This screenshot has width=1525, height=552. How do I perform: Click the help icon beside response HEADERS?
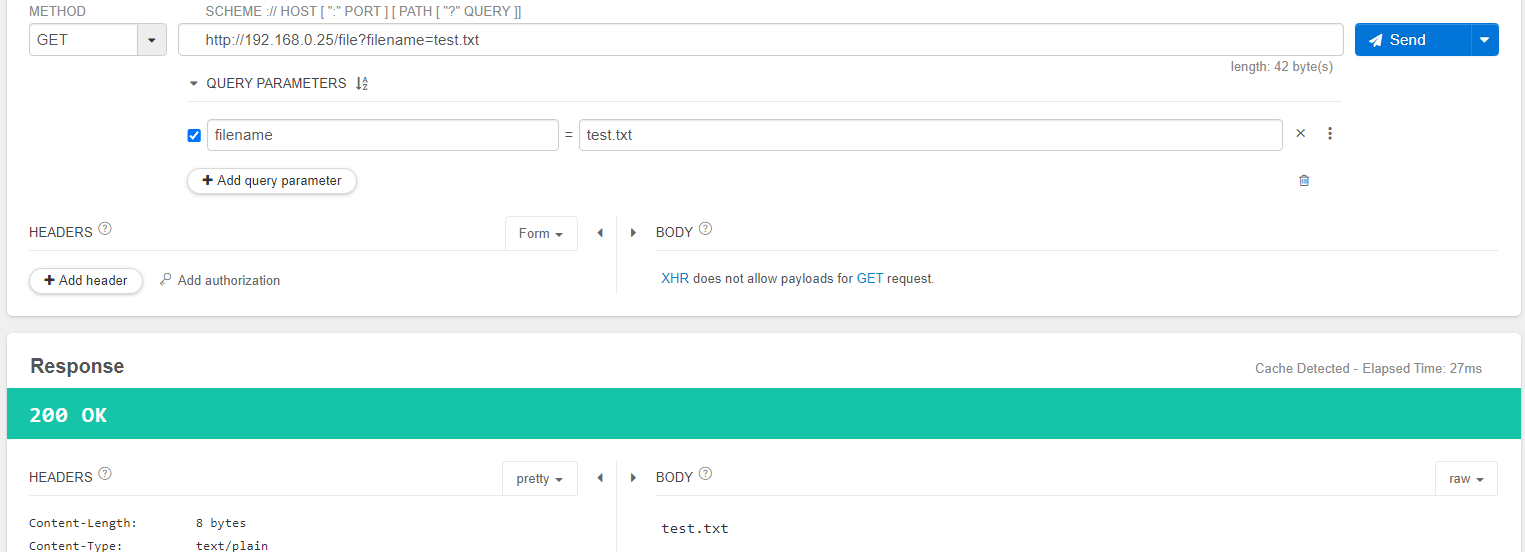(105, 474)
